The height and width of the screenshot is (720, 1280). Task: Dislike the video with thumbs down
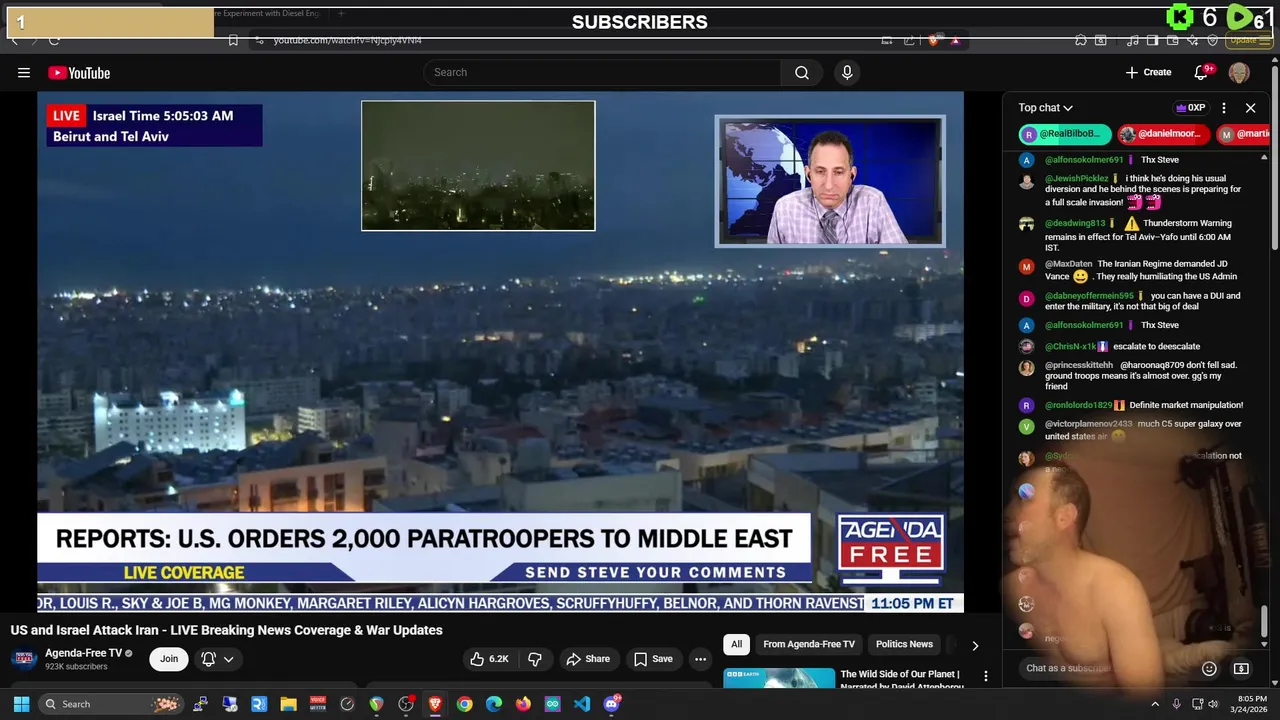535,659
